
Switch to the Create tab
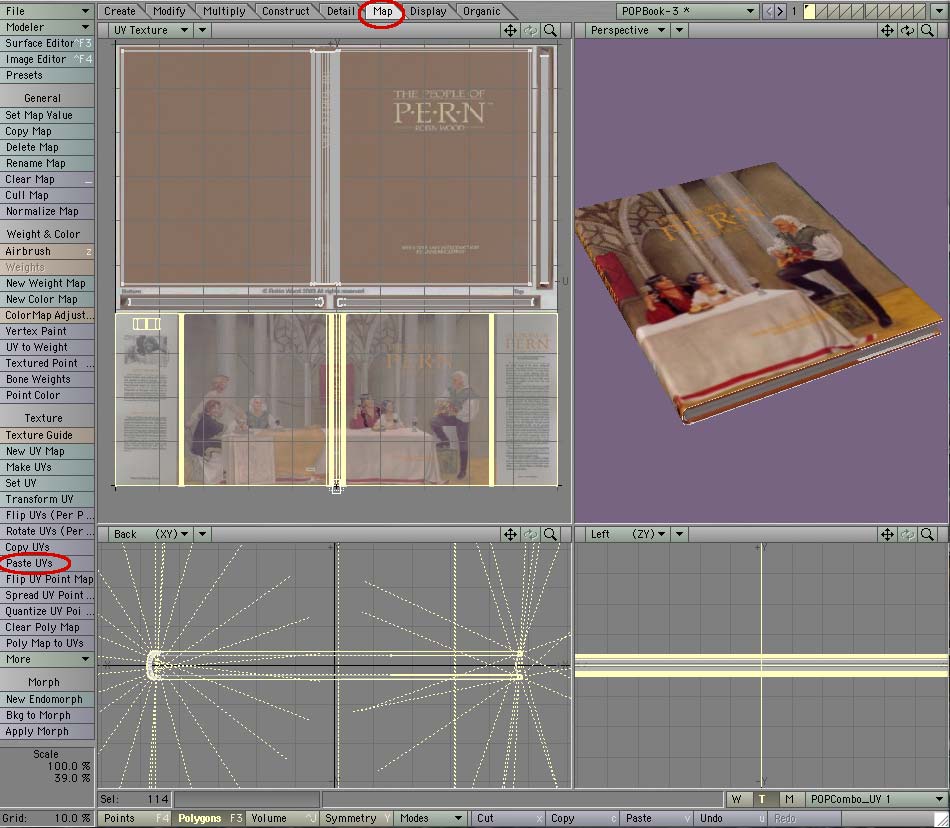pyautogui.click(x=120, y=11)
